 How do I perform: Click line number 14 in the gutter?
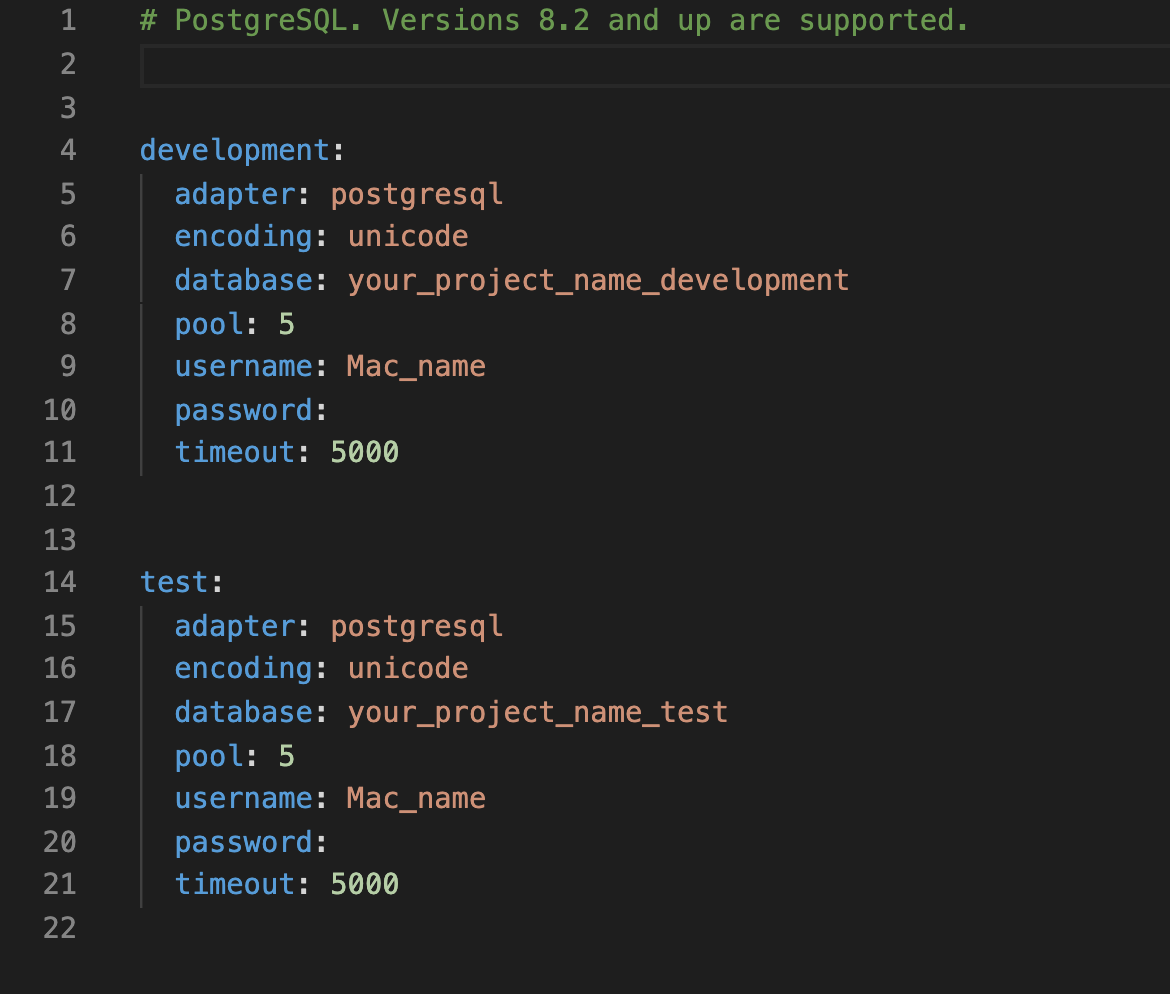coord(60,582)
